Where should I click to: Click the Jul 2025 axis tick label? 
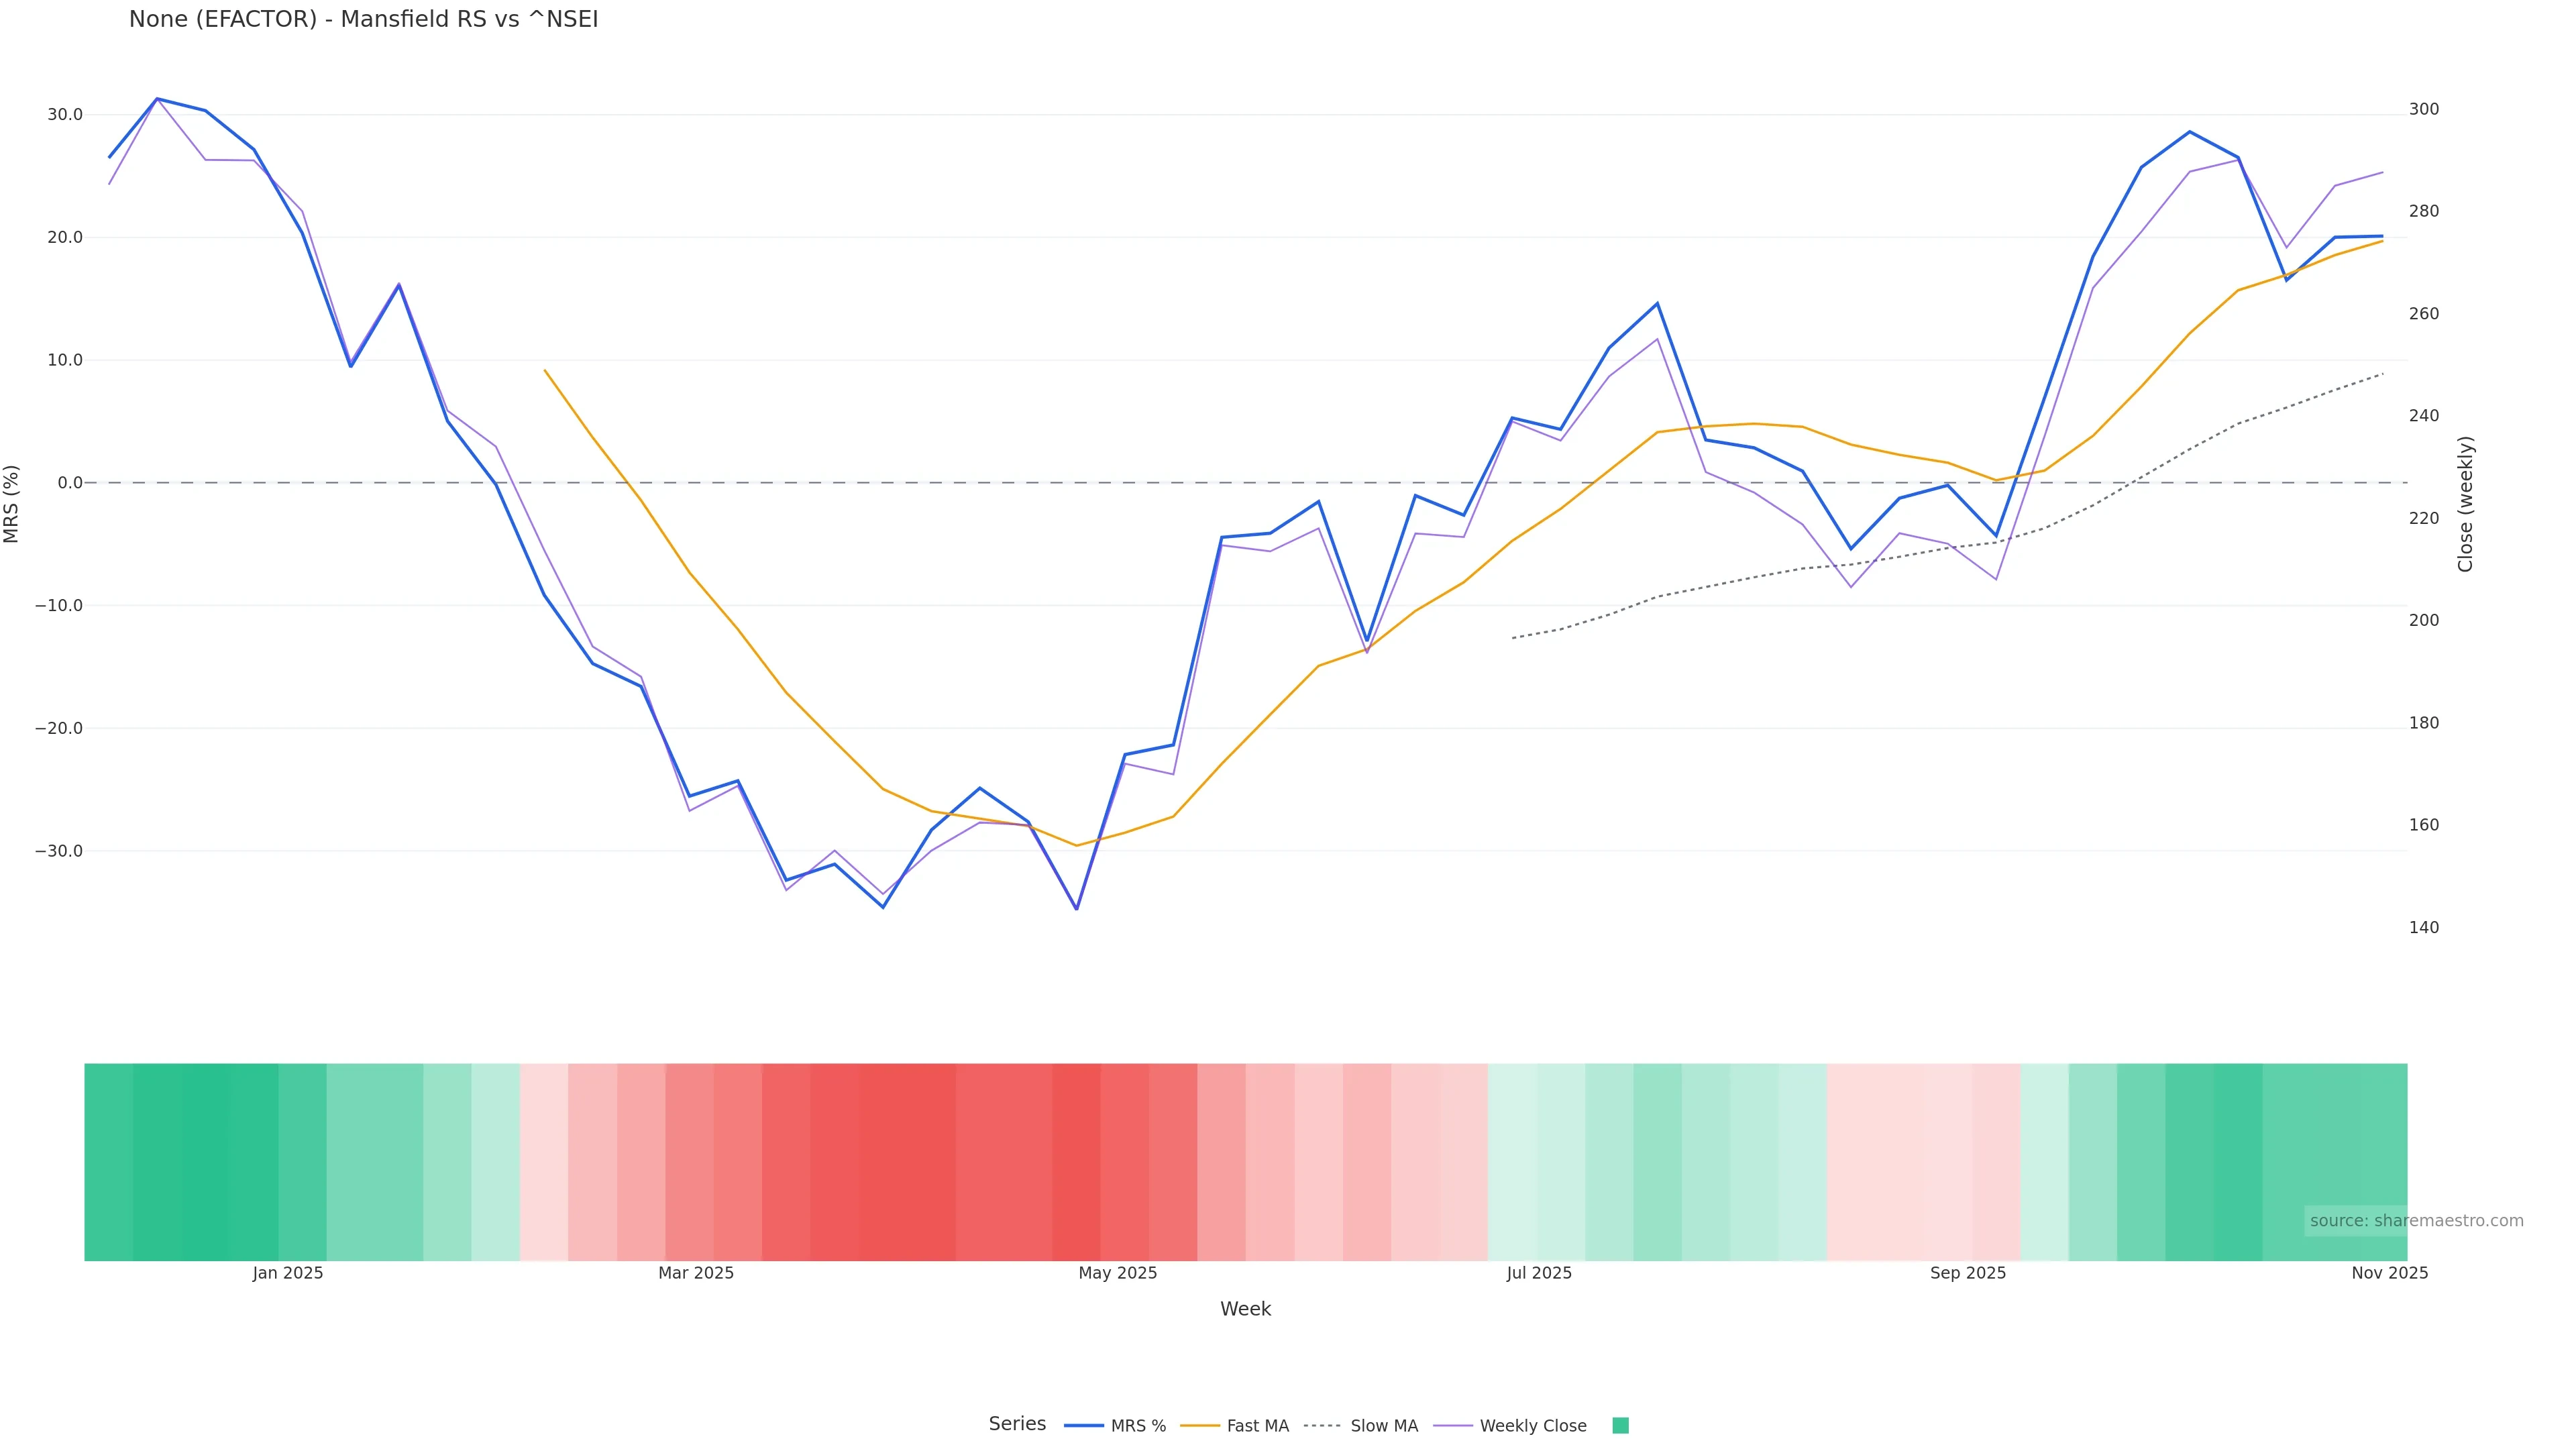pyautogui.click(x=1539, y=1273)
